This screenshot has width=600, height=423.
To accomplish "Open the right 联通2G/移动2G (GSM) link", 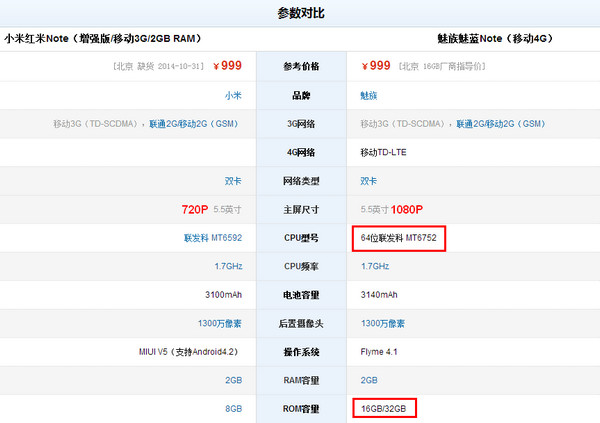I will click(501, 124).
